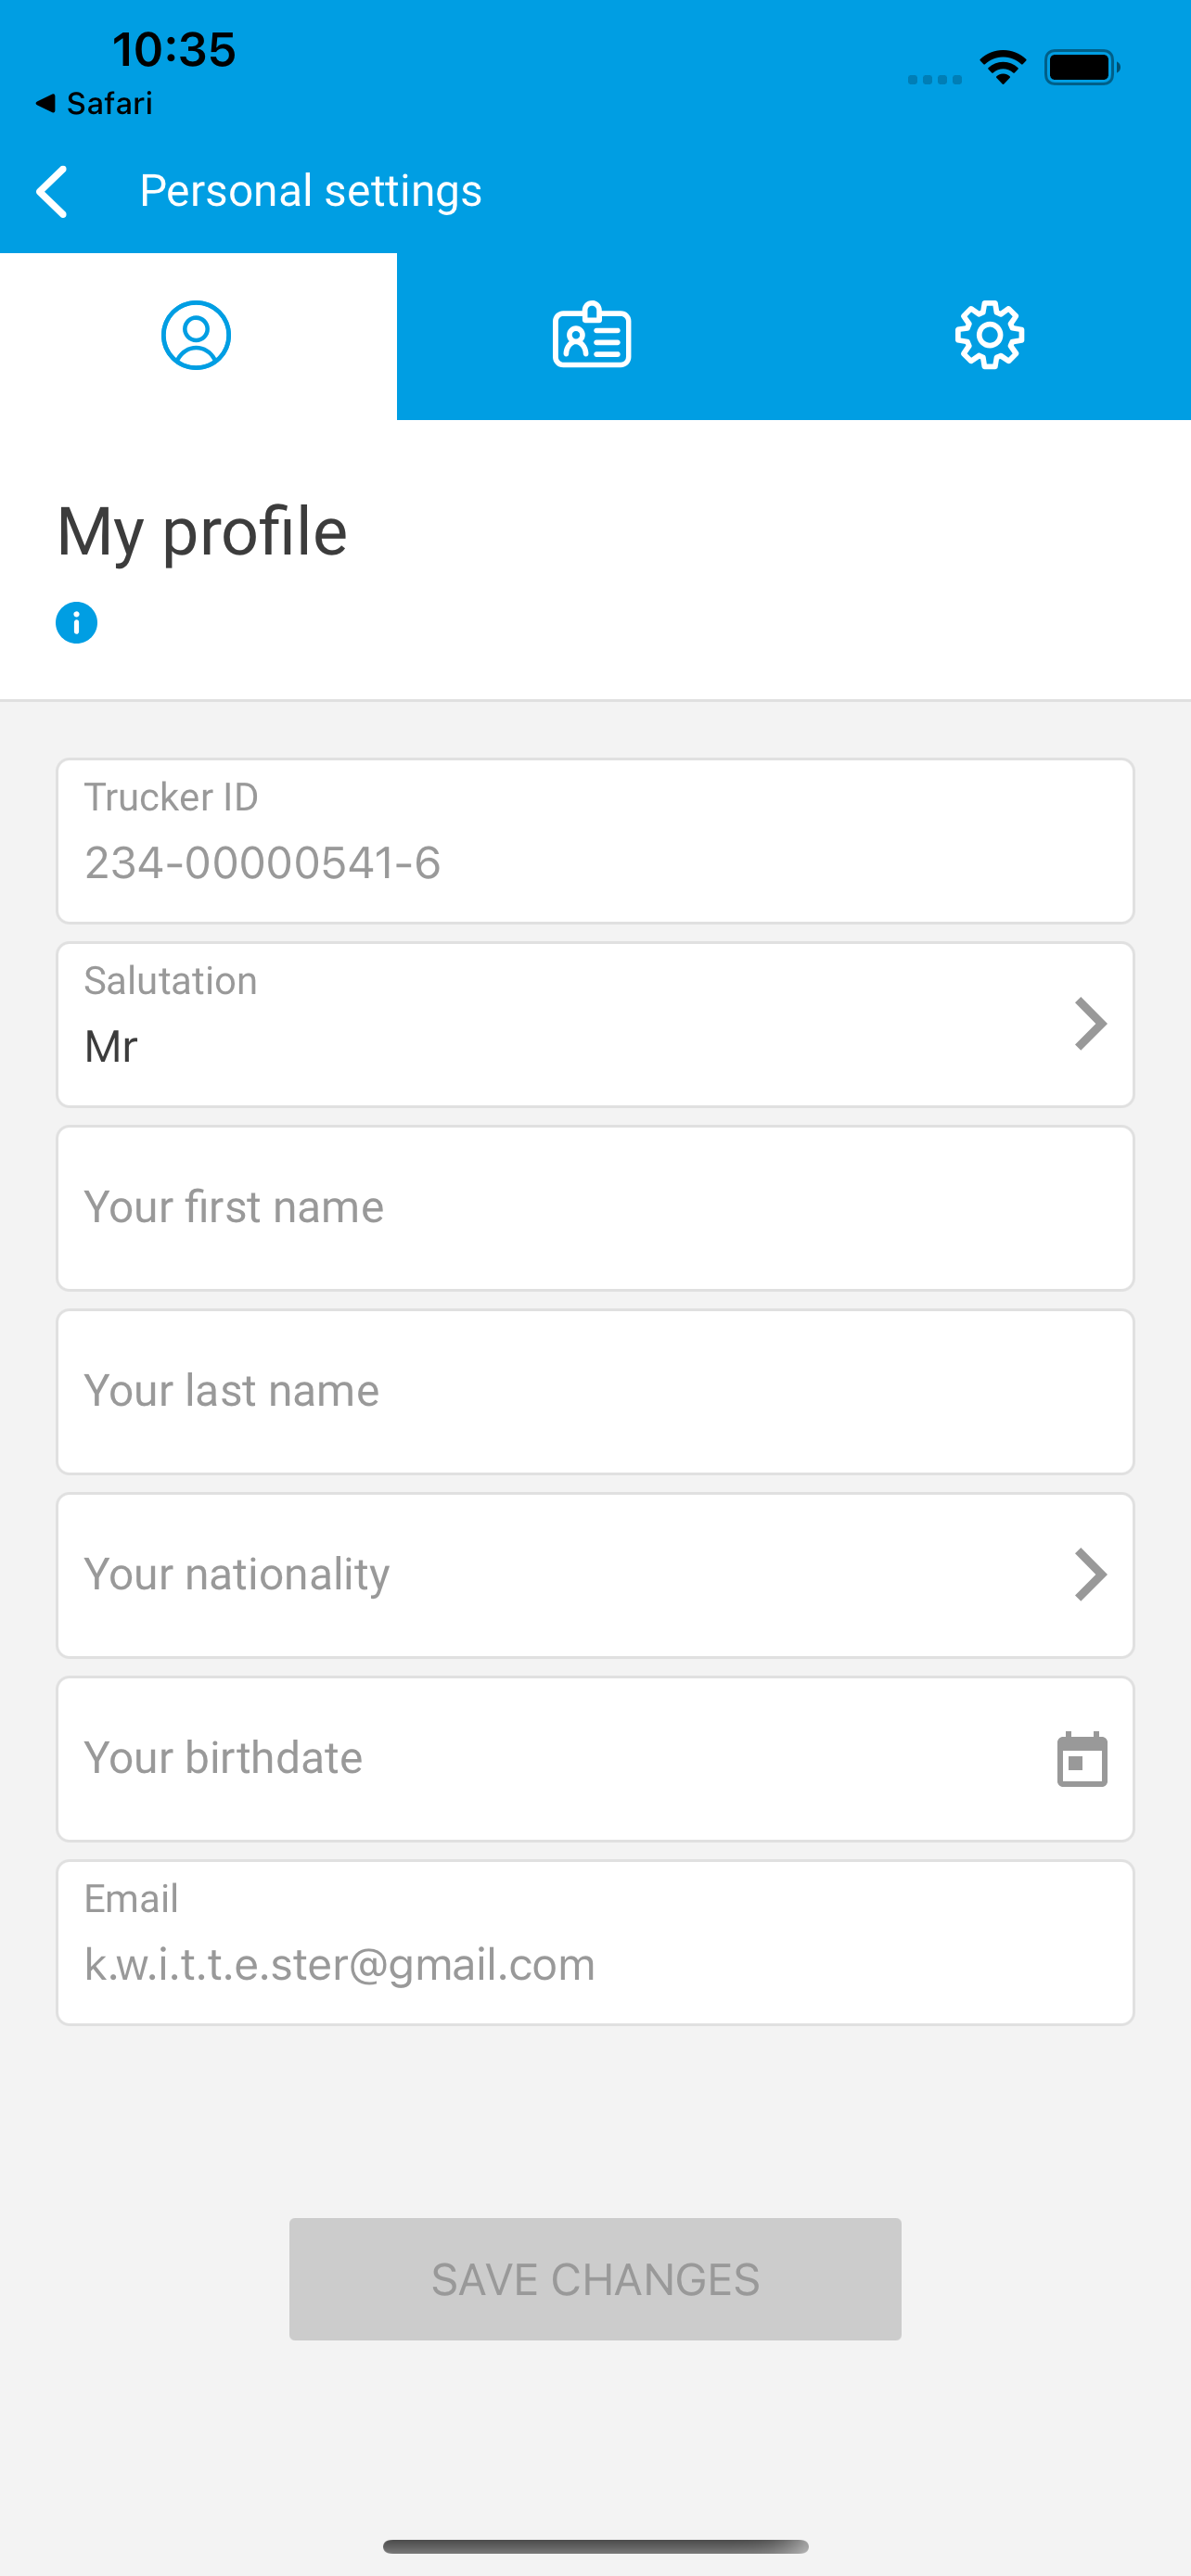Tap the Wi-Fi status icon
This screenshot has height=2576, width=1191.
pyautogui.click(x=1003, y=68)
